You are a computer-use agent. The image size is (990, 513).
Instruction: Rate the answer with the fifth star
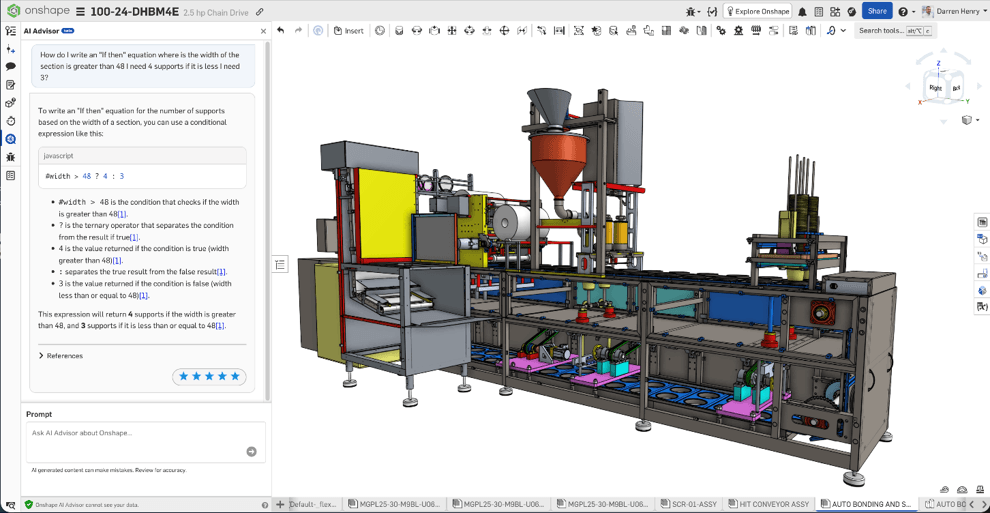pyautogui.click(x=235, y=376)
